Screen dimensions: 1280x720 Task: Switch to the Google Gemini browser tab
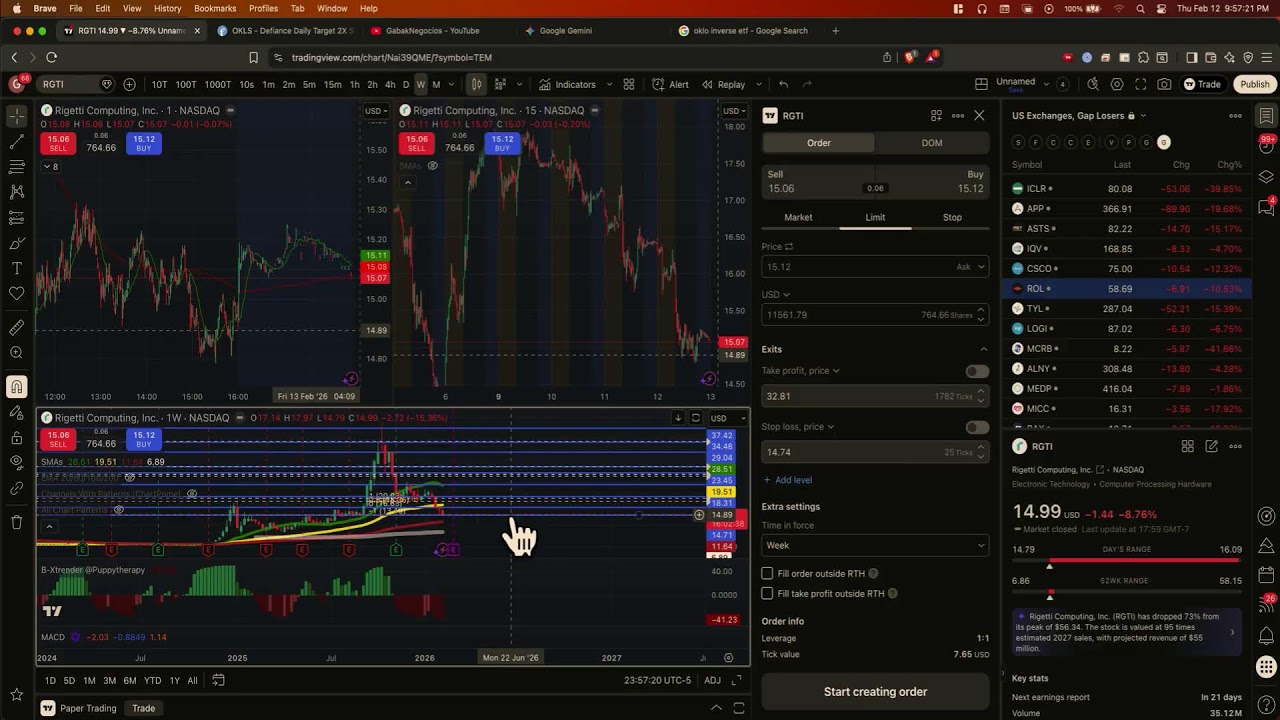point(566,31)
